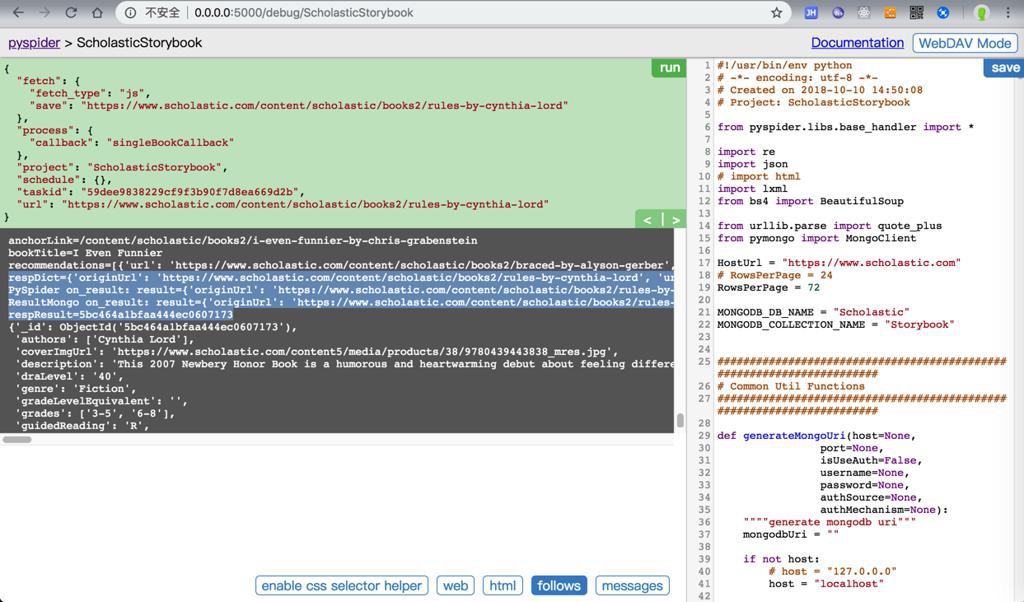The width and height of the screenshot is (1024, 602).
Task: Open the purple round browser extension
Action: 838,12
